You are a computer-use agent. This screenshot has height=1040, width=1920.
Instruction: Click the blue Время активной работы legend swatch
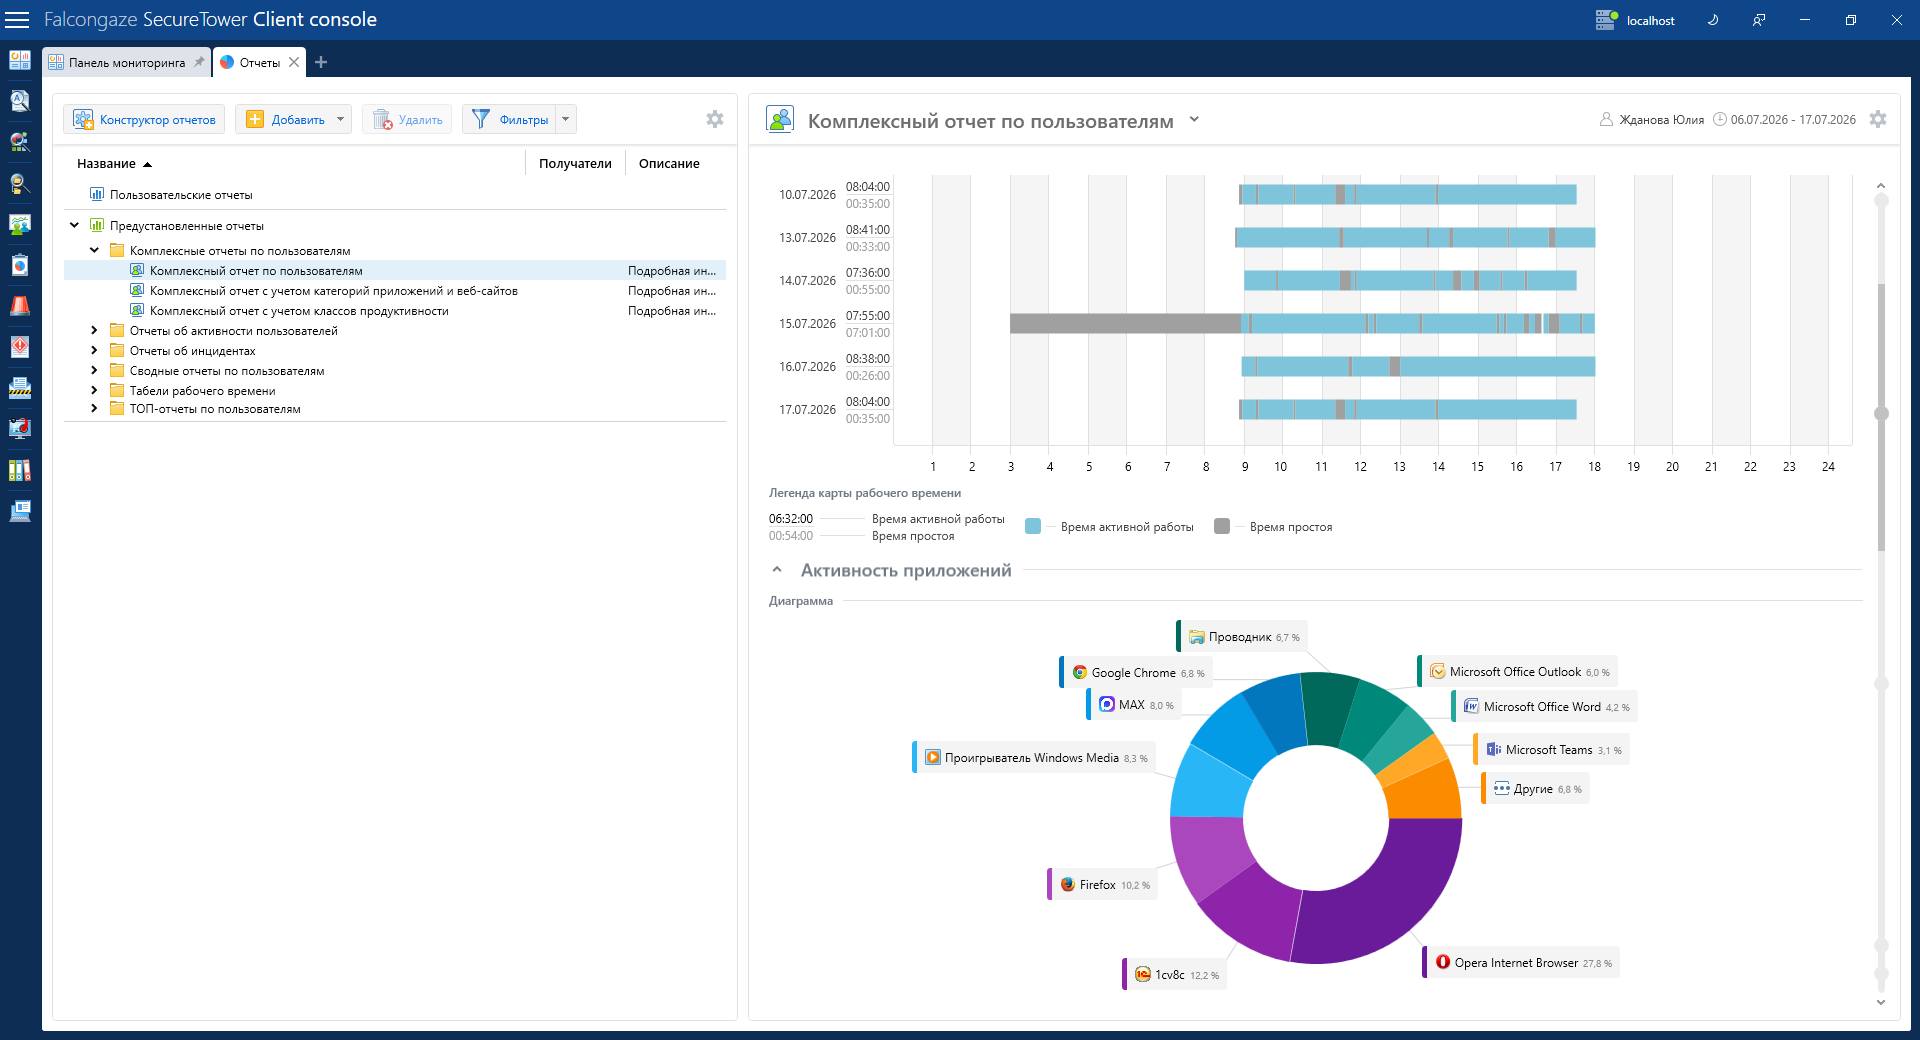tap(1033, 526)
